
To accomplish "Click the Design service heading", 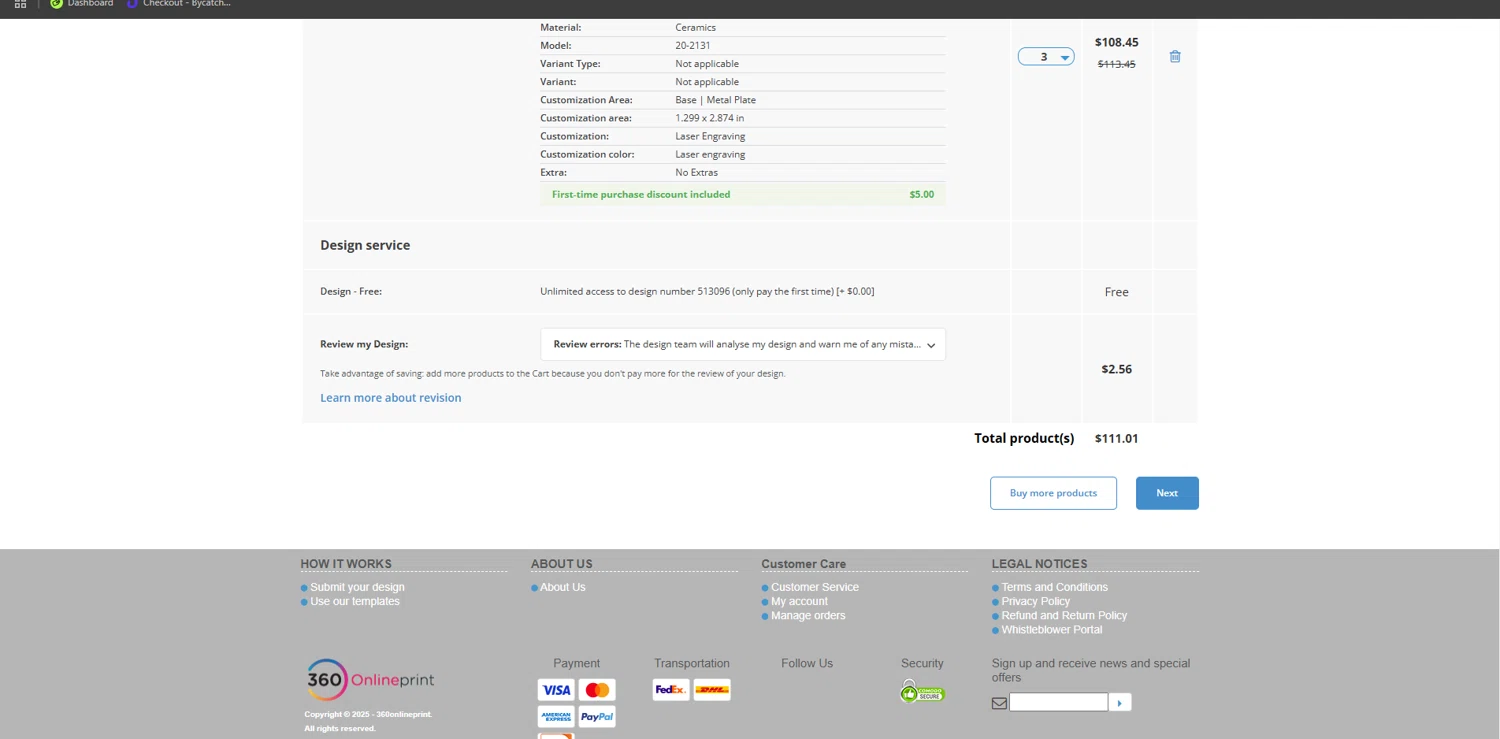I will click(x=365, y=245).
